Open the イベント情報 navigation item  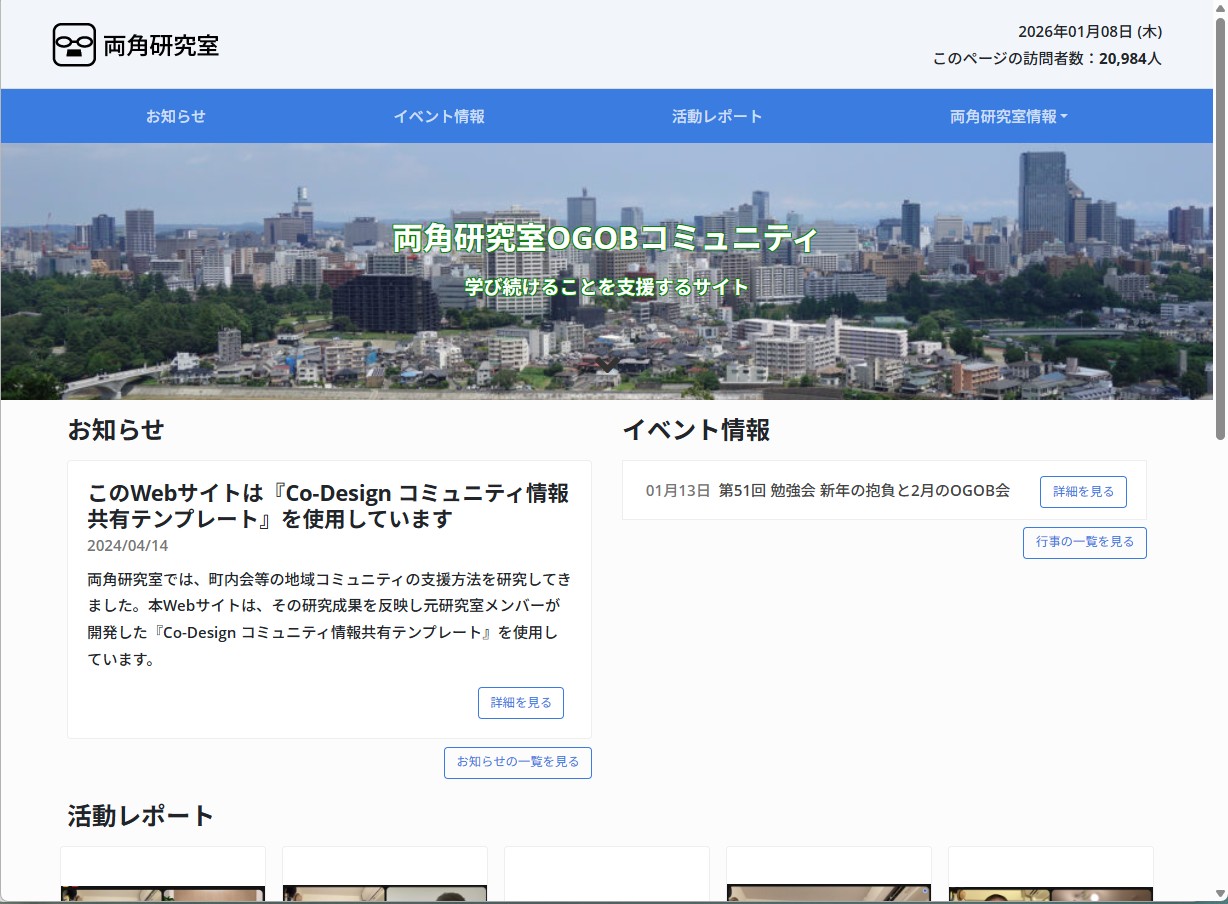click(x=440, y=115)
